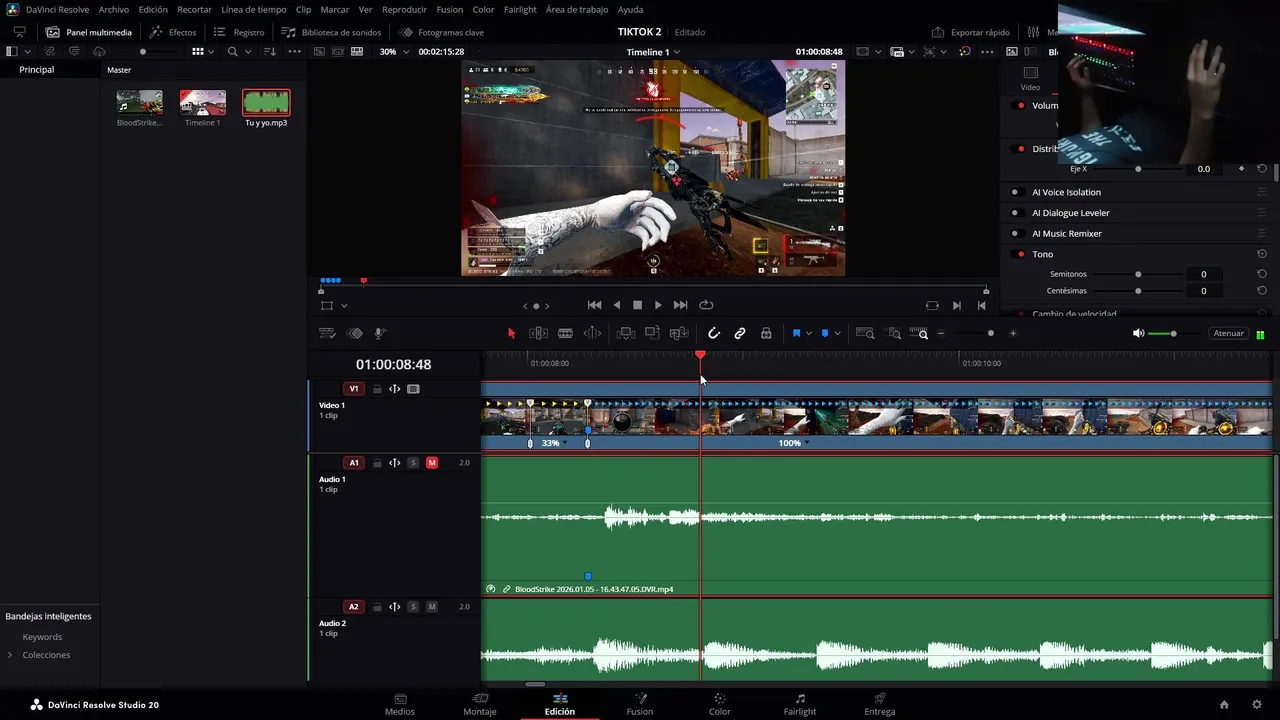Select the Tu y yo.mp3 clip thumbnail
The image size is (1280, 720).
pyautogui.click(x=266, y=102)
